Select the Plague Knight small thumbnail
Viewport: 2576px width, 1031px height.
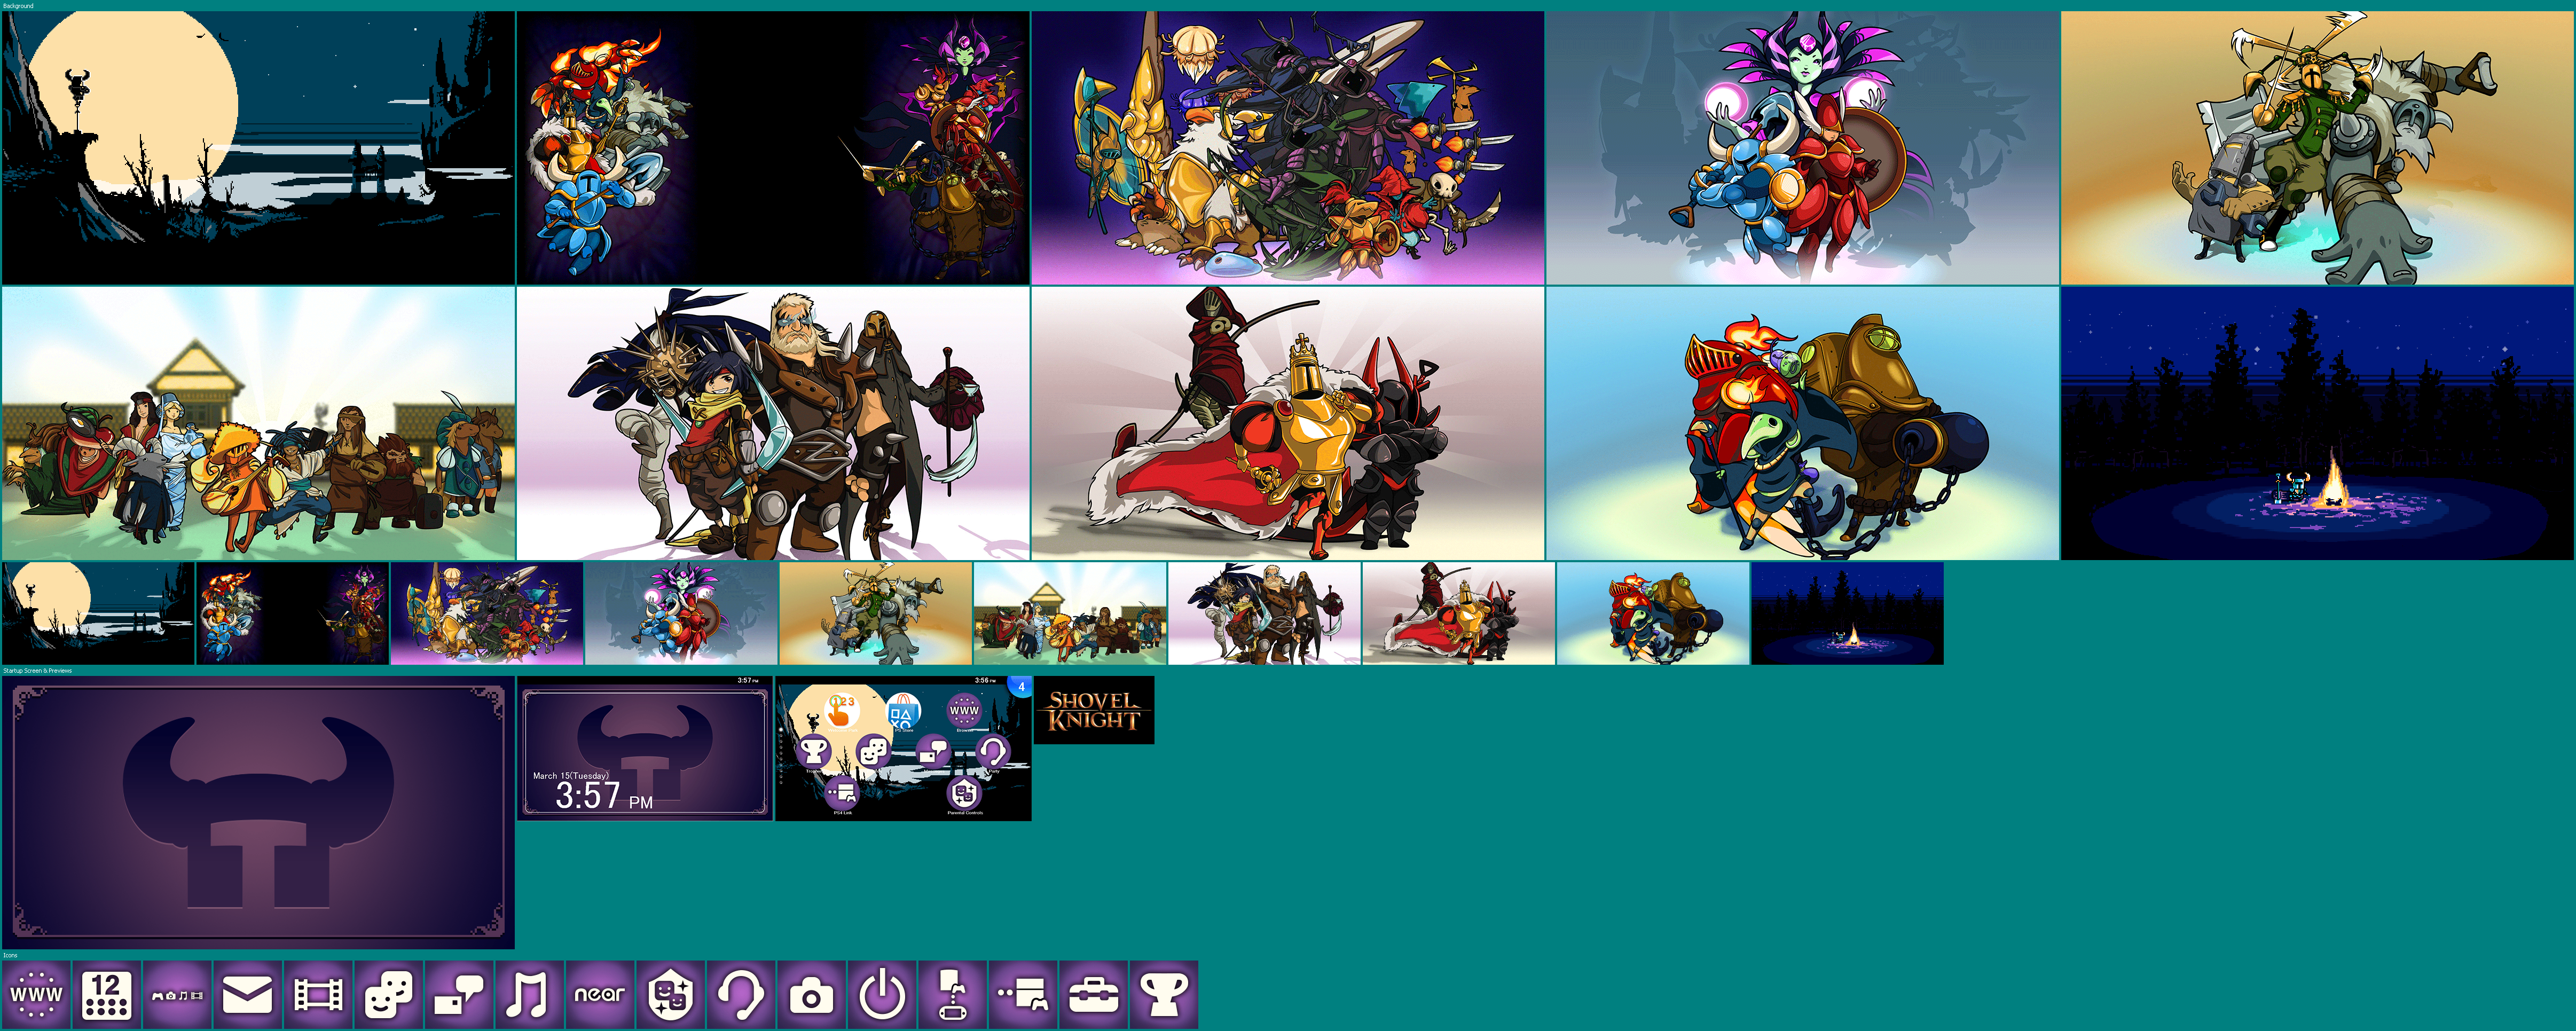pos(1654,613)
